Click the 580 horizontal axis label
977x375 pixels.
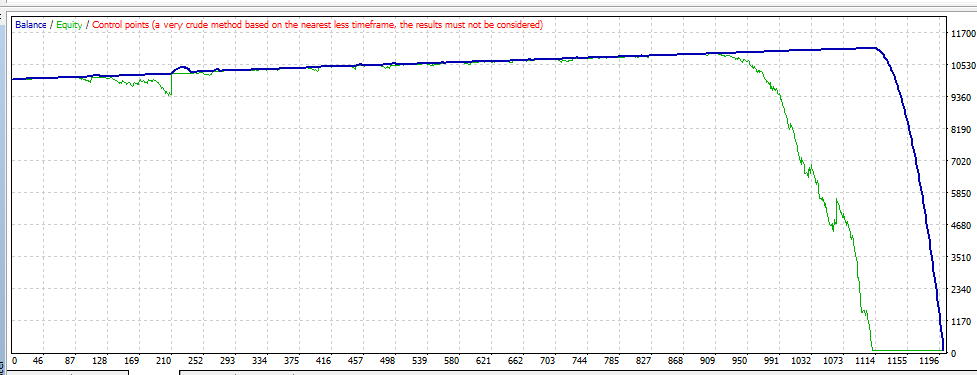point(452,361)
